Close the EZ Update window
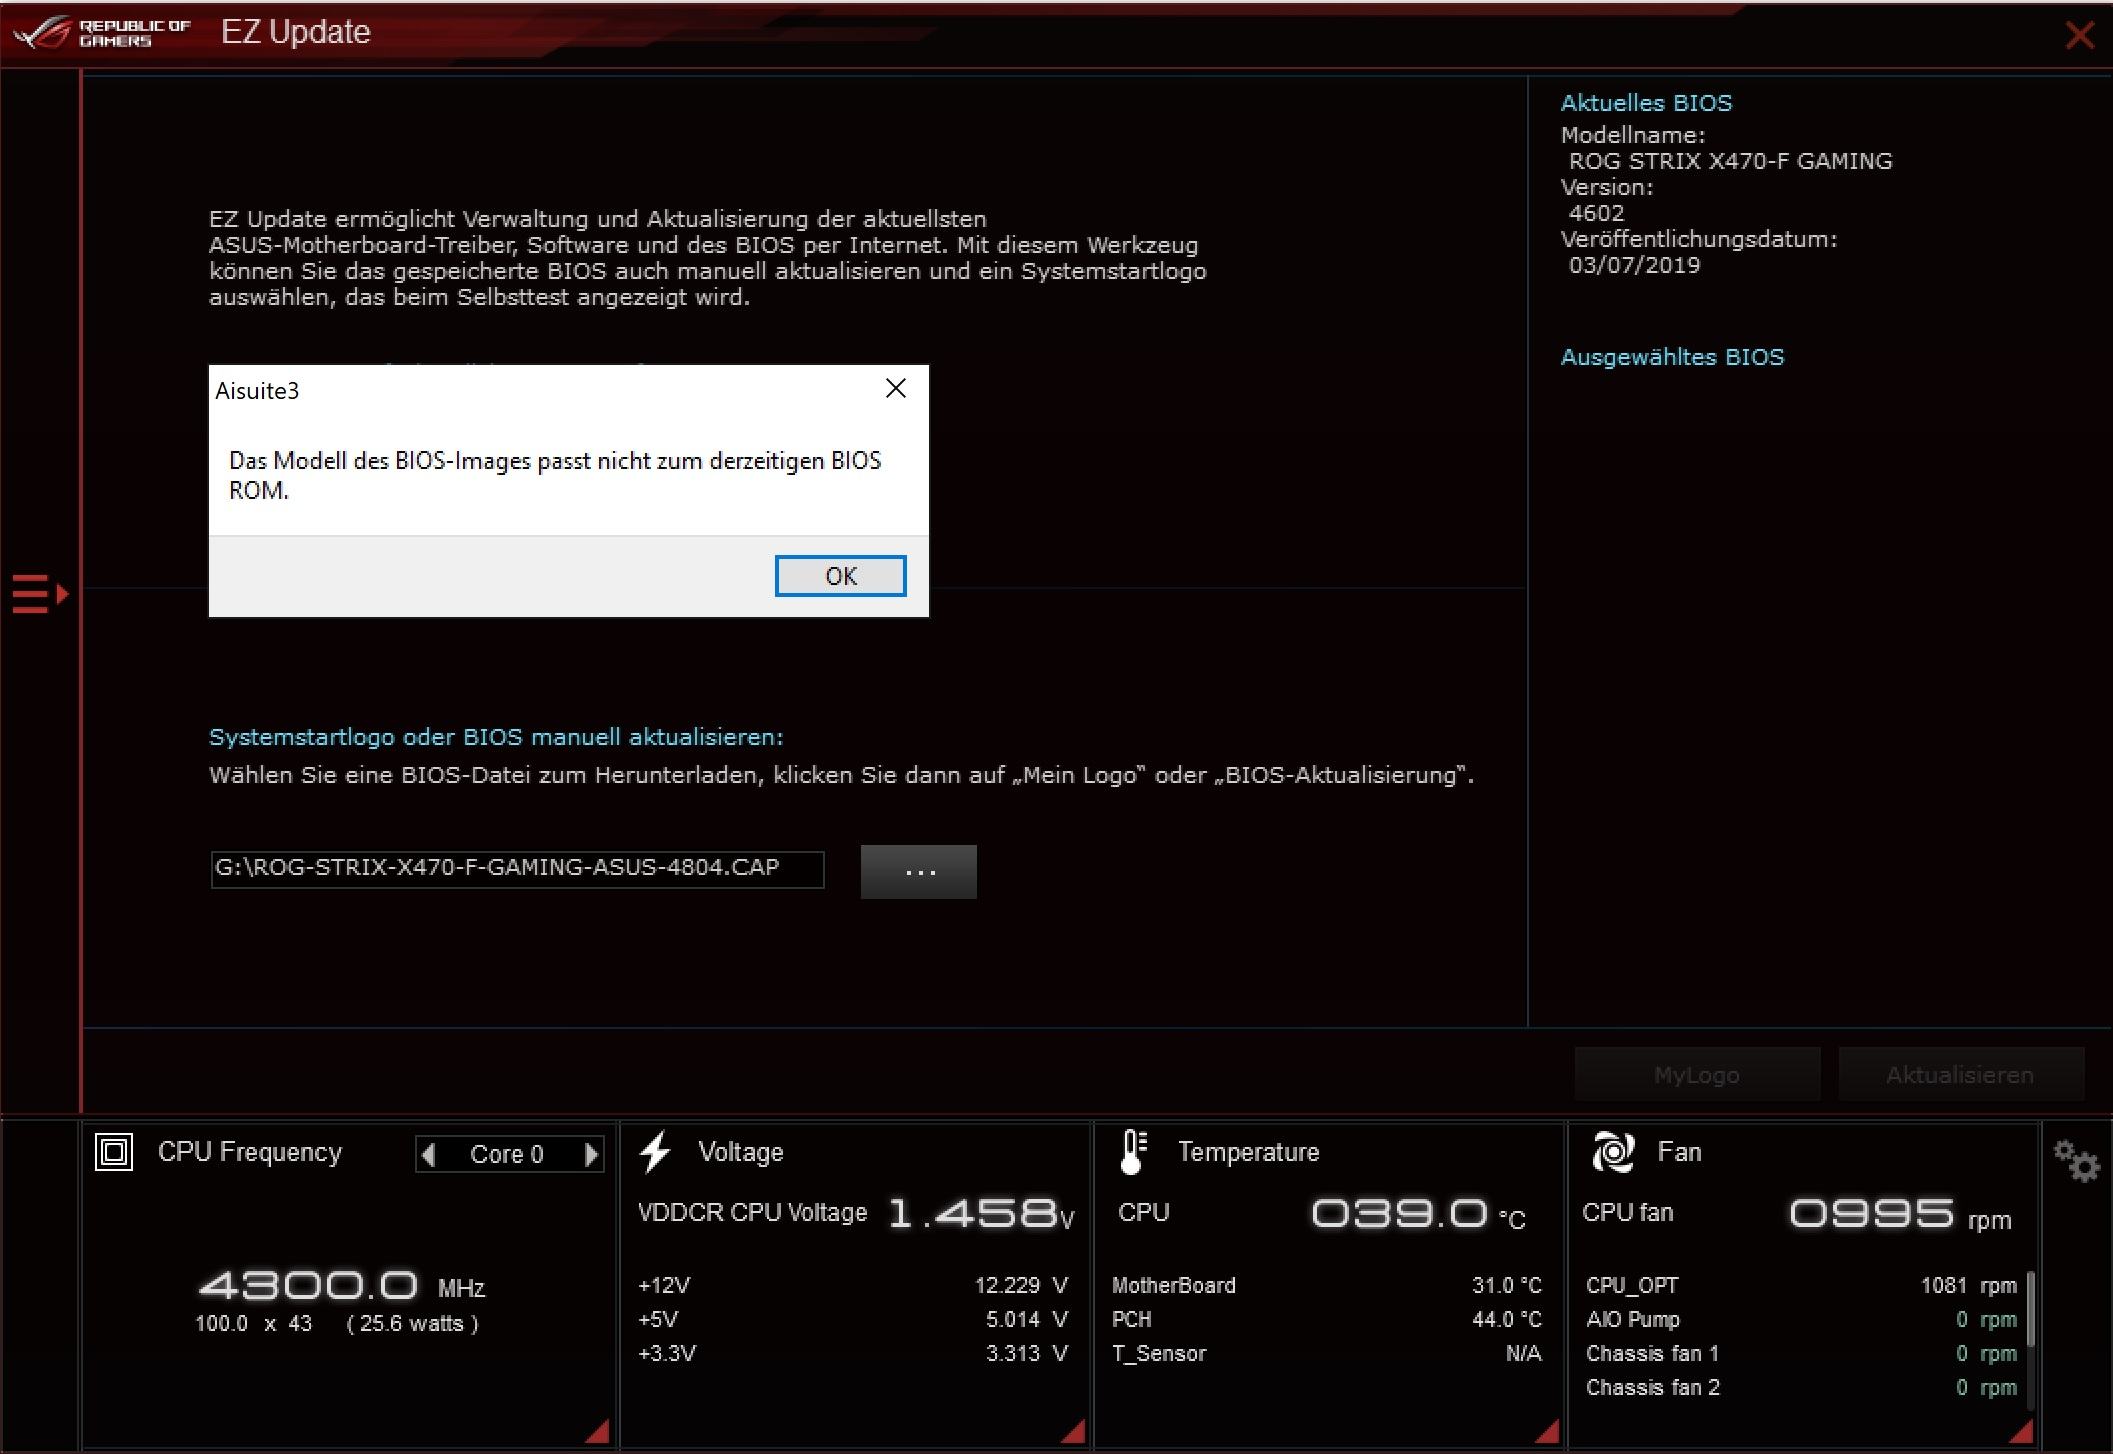Screen dimensions: 2113x1454 coord(2080,35)
